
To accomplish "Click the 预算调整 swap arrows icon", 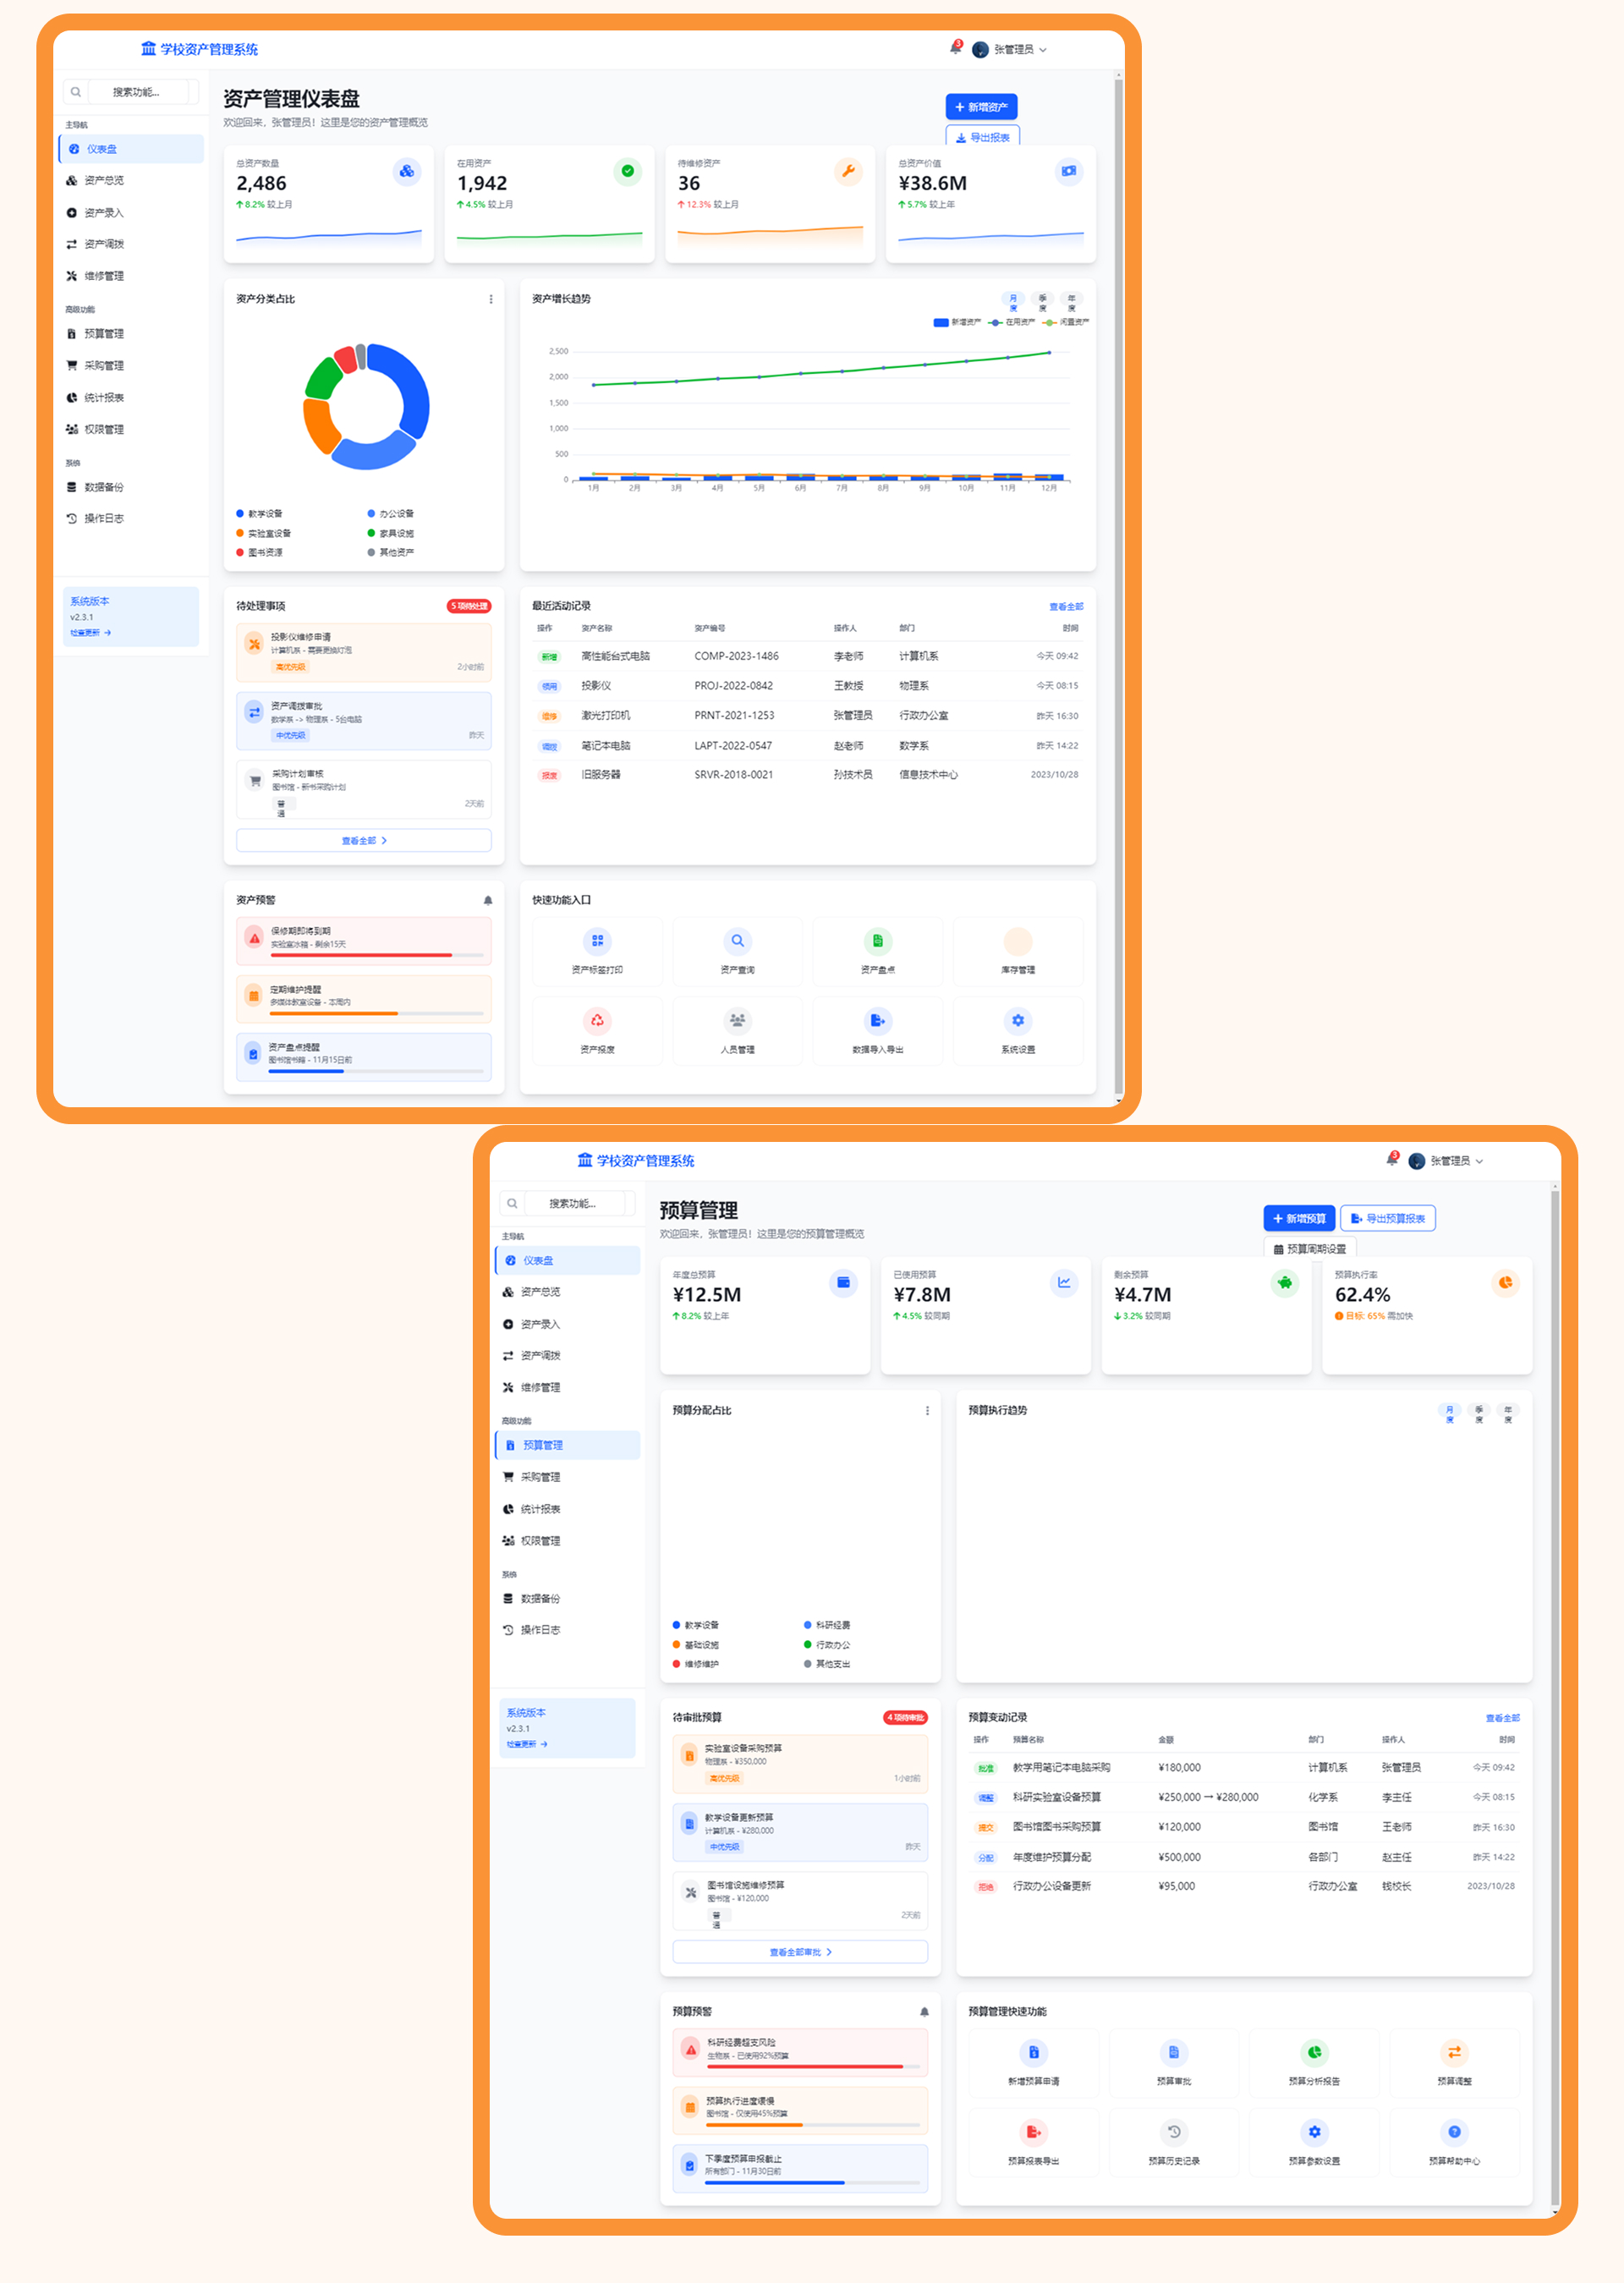I will pyautogui.click(x=1453, y=2052).
